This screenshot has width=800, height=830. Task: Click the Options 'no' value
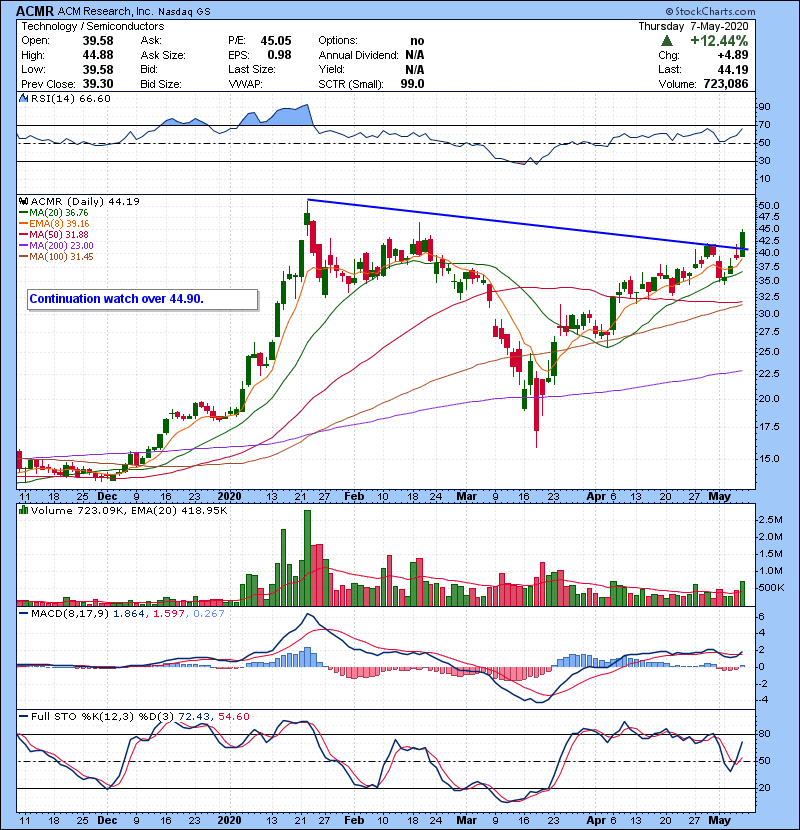coord(417,41)
